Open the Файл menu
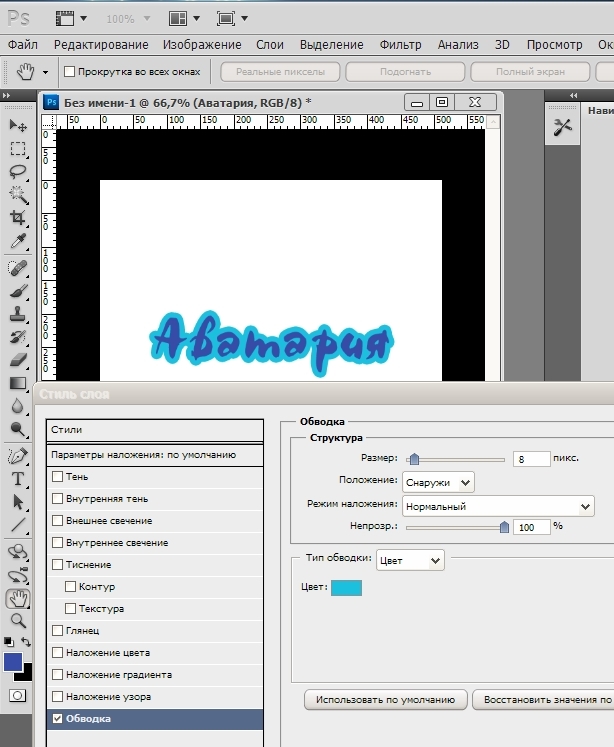 coord(22,45)
